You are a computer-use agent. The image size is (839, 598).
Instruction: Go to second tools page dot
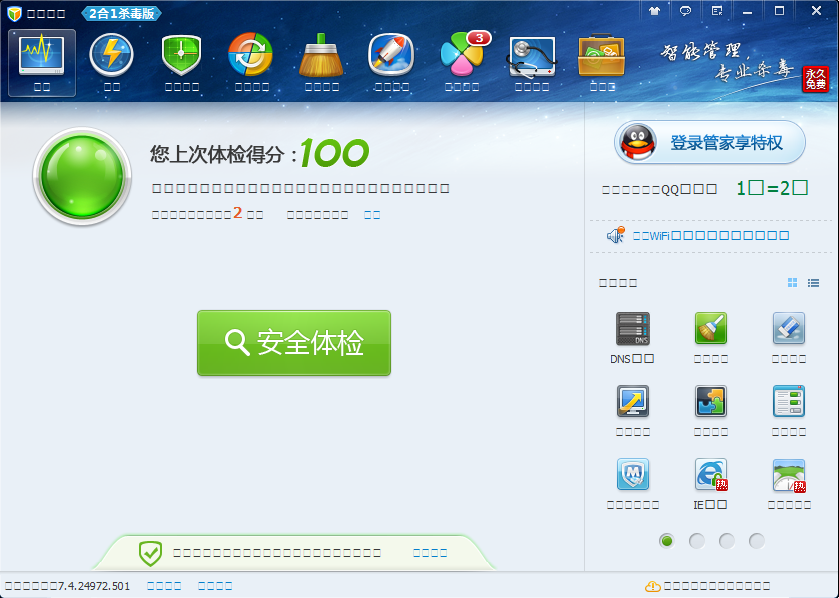pyautogui.click(x=696, y=541)
